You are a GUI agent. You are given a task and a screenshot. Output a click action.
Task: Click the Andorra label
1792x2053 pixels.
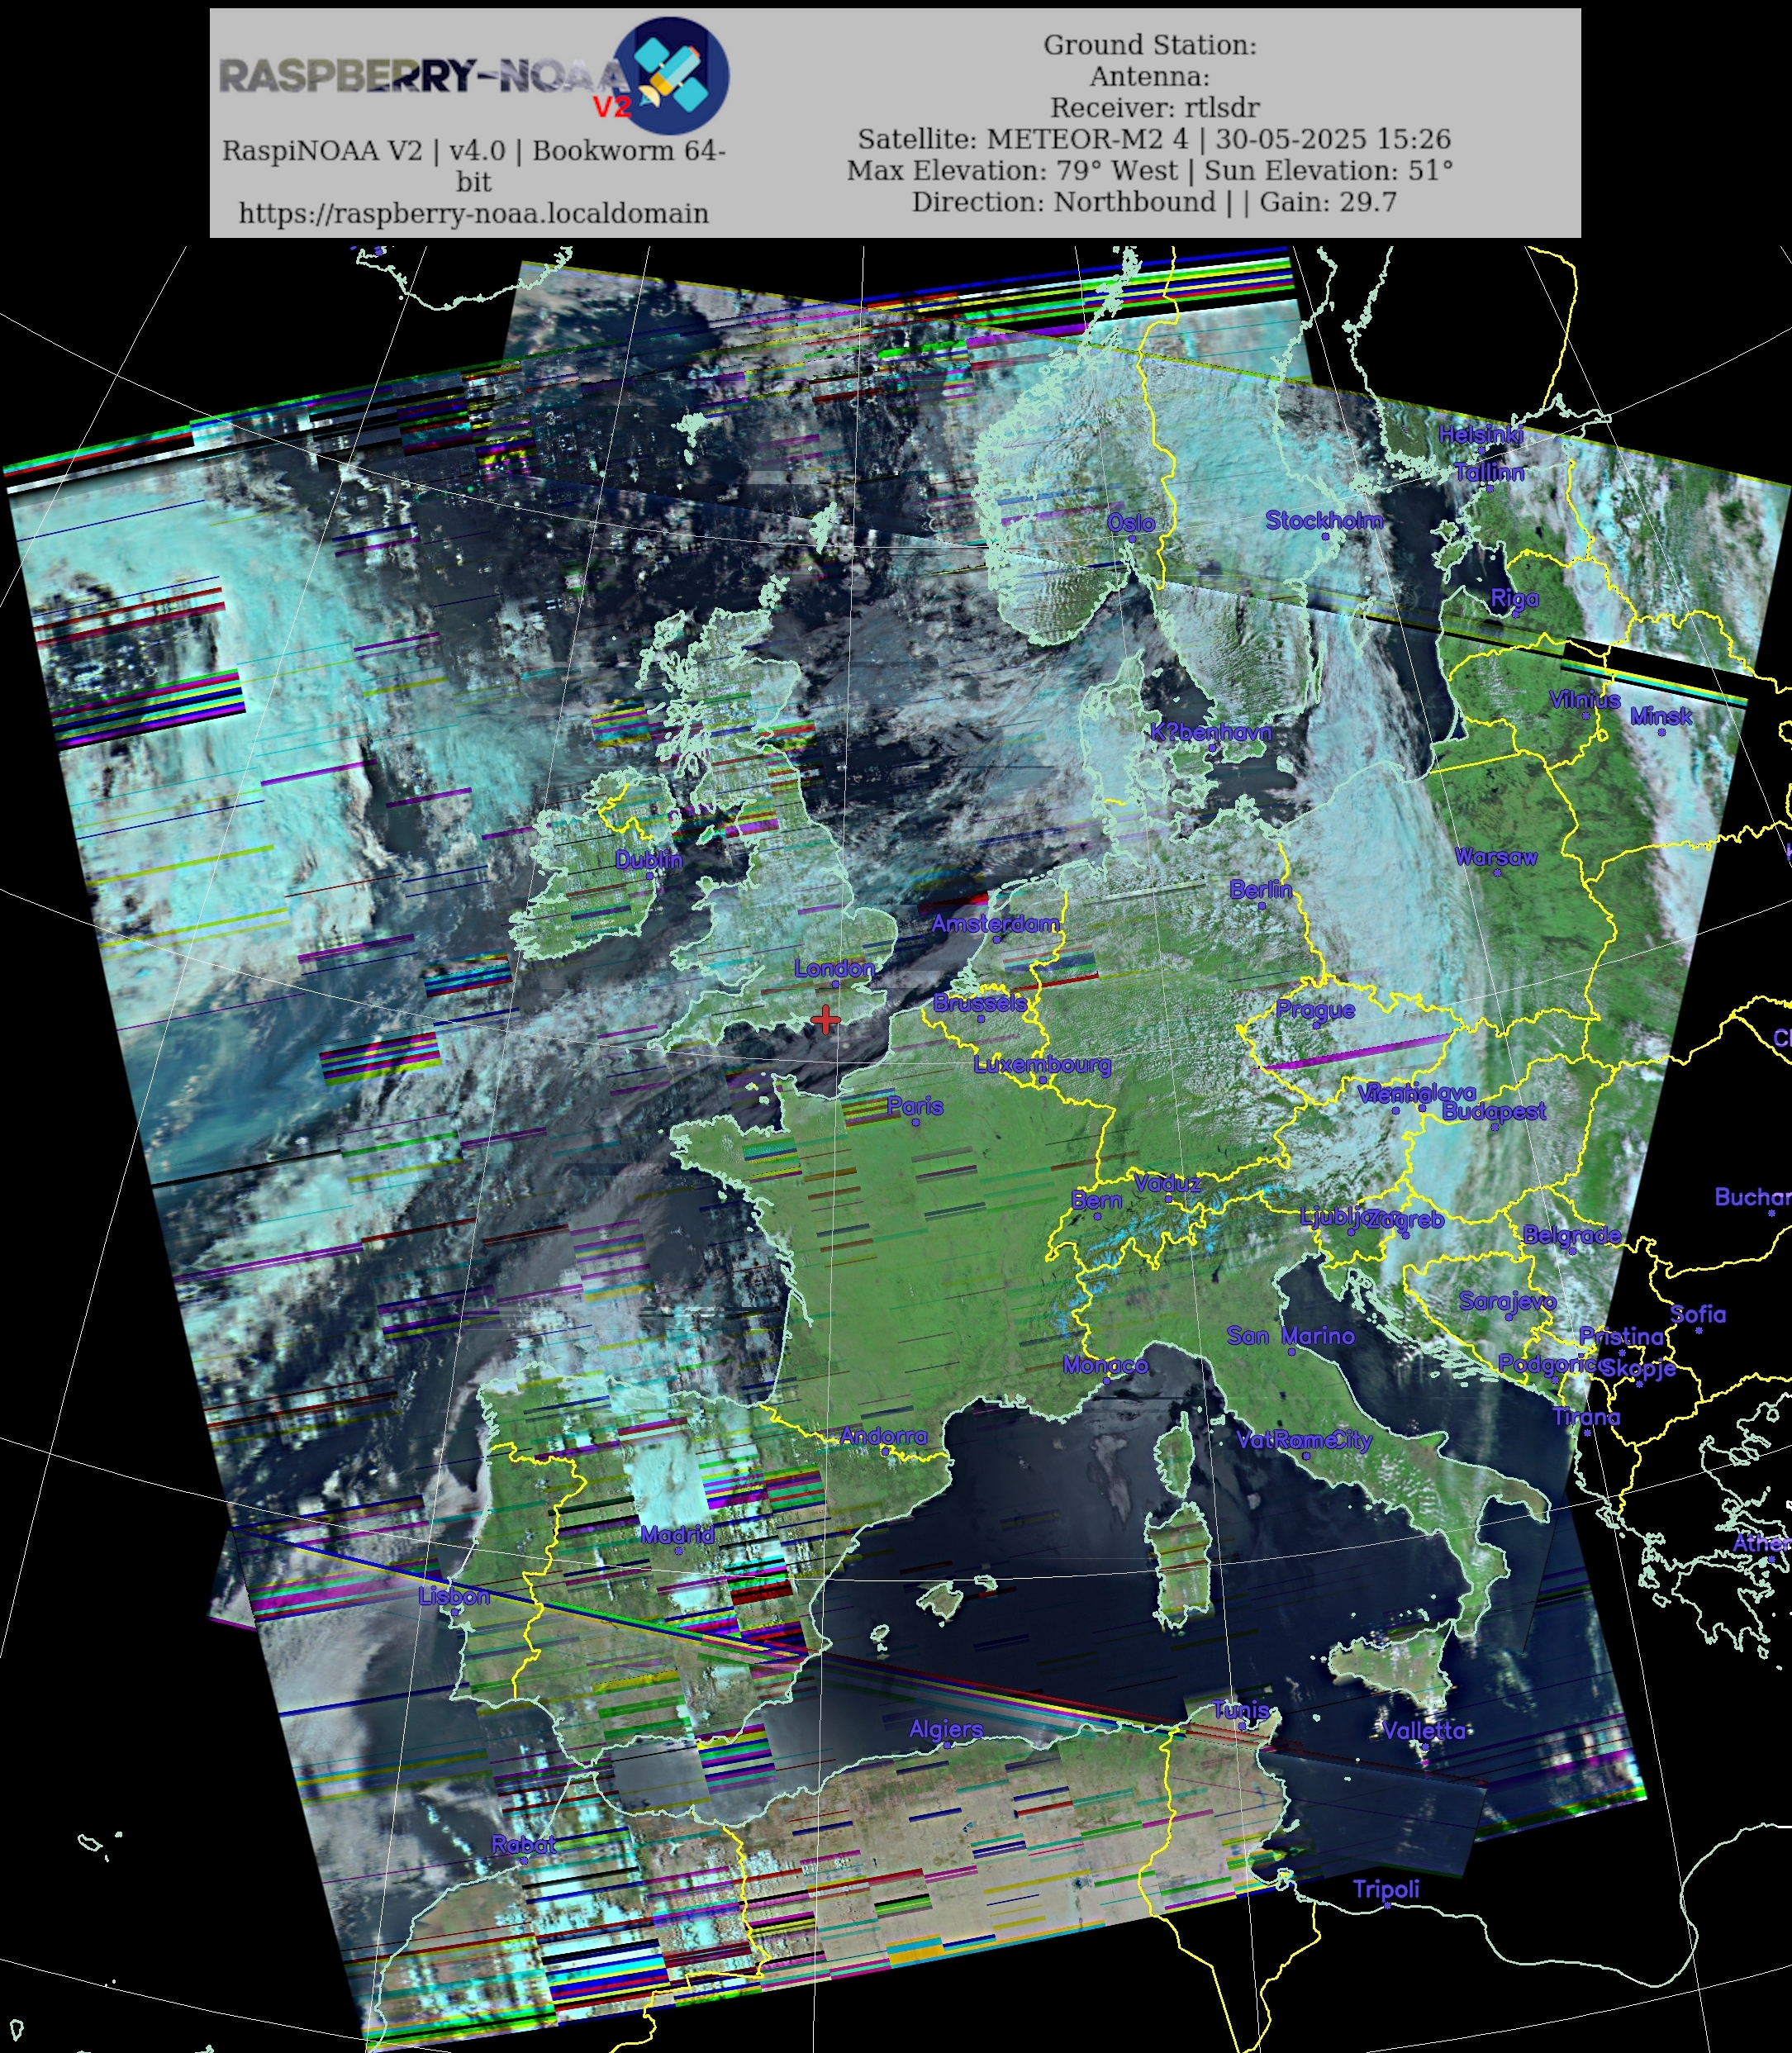[x=883, y=1436]
